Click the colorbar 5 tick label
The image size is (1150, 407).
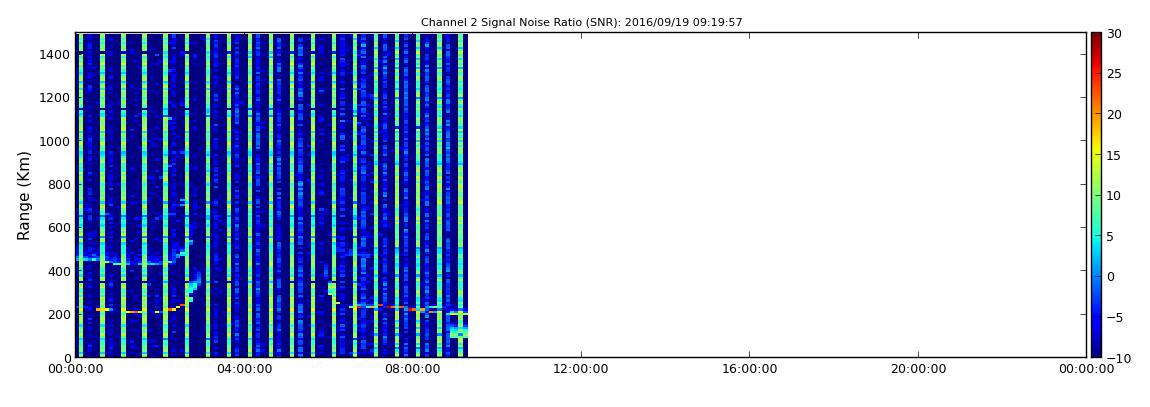pyautogui.click(x=1111, y=236)
